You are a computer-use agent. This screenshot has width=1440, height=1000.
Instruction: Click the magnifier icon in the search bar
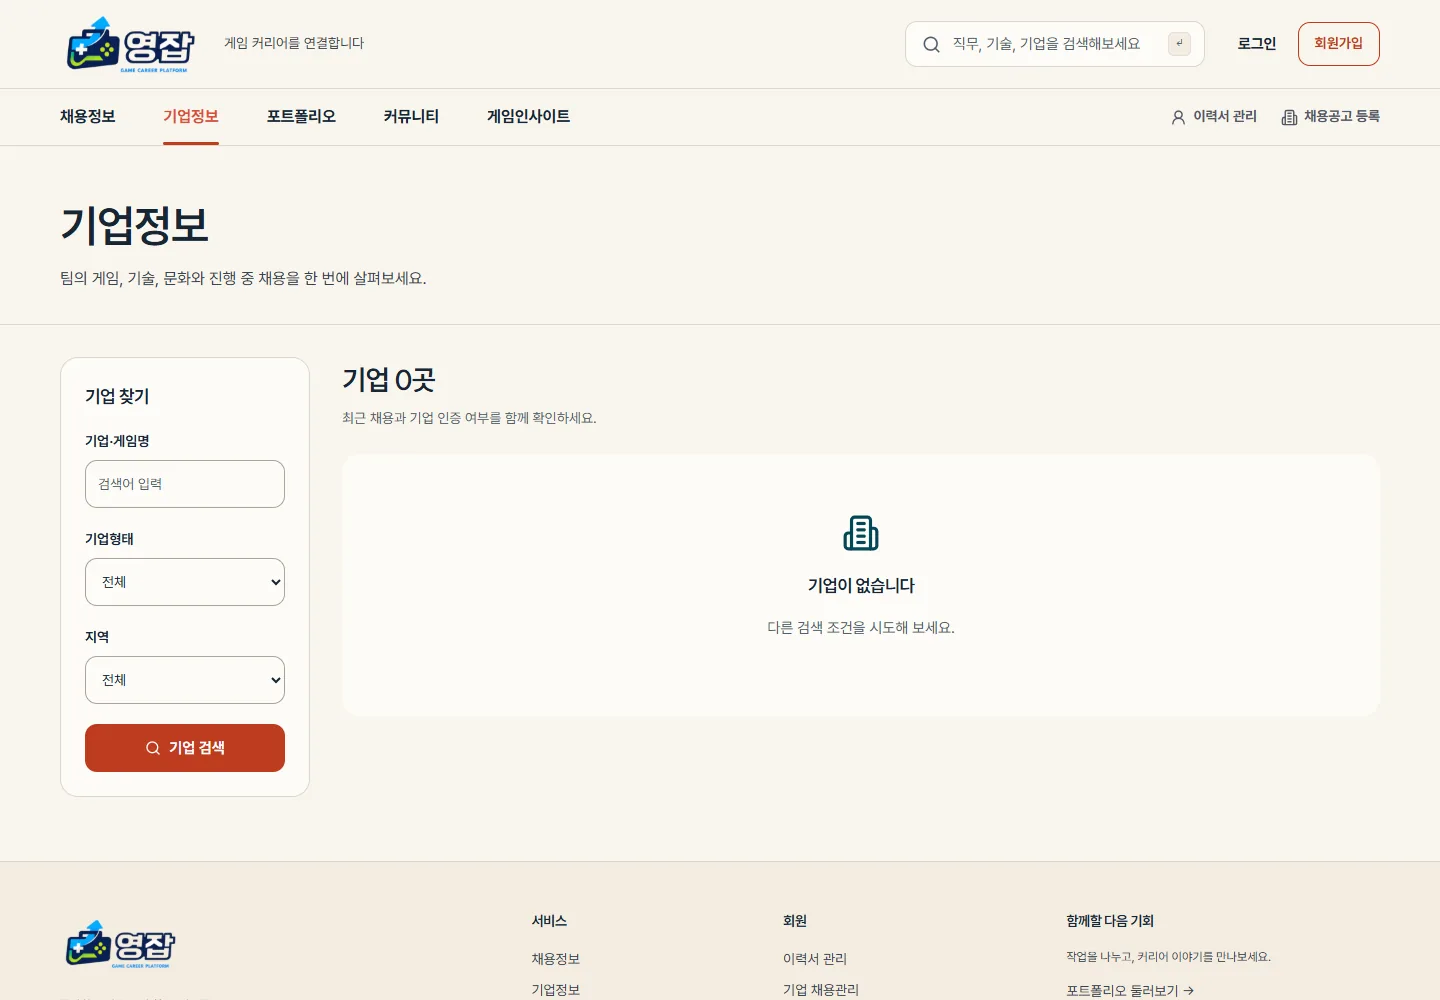(931, 44)
